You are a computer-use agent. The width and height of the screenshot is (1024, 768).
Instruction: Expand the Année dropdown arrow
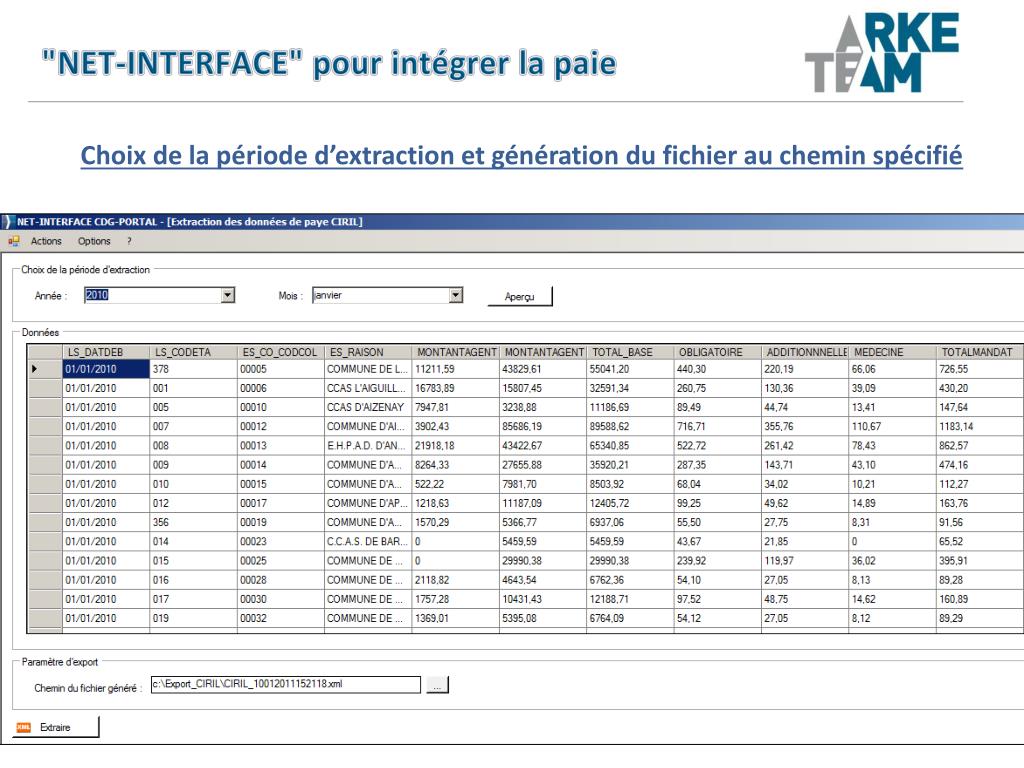[227, 295]
